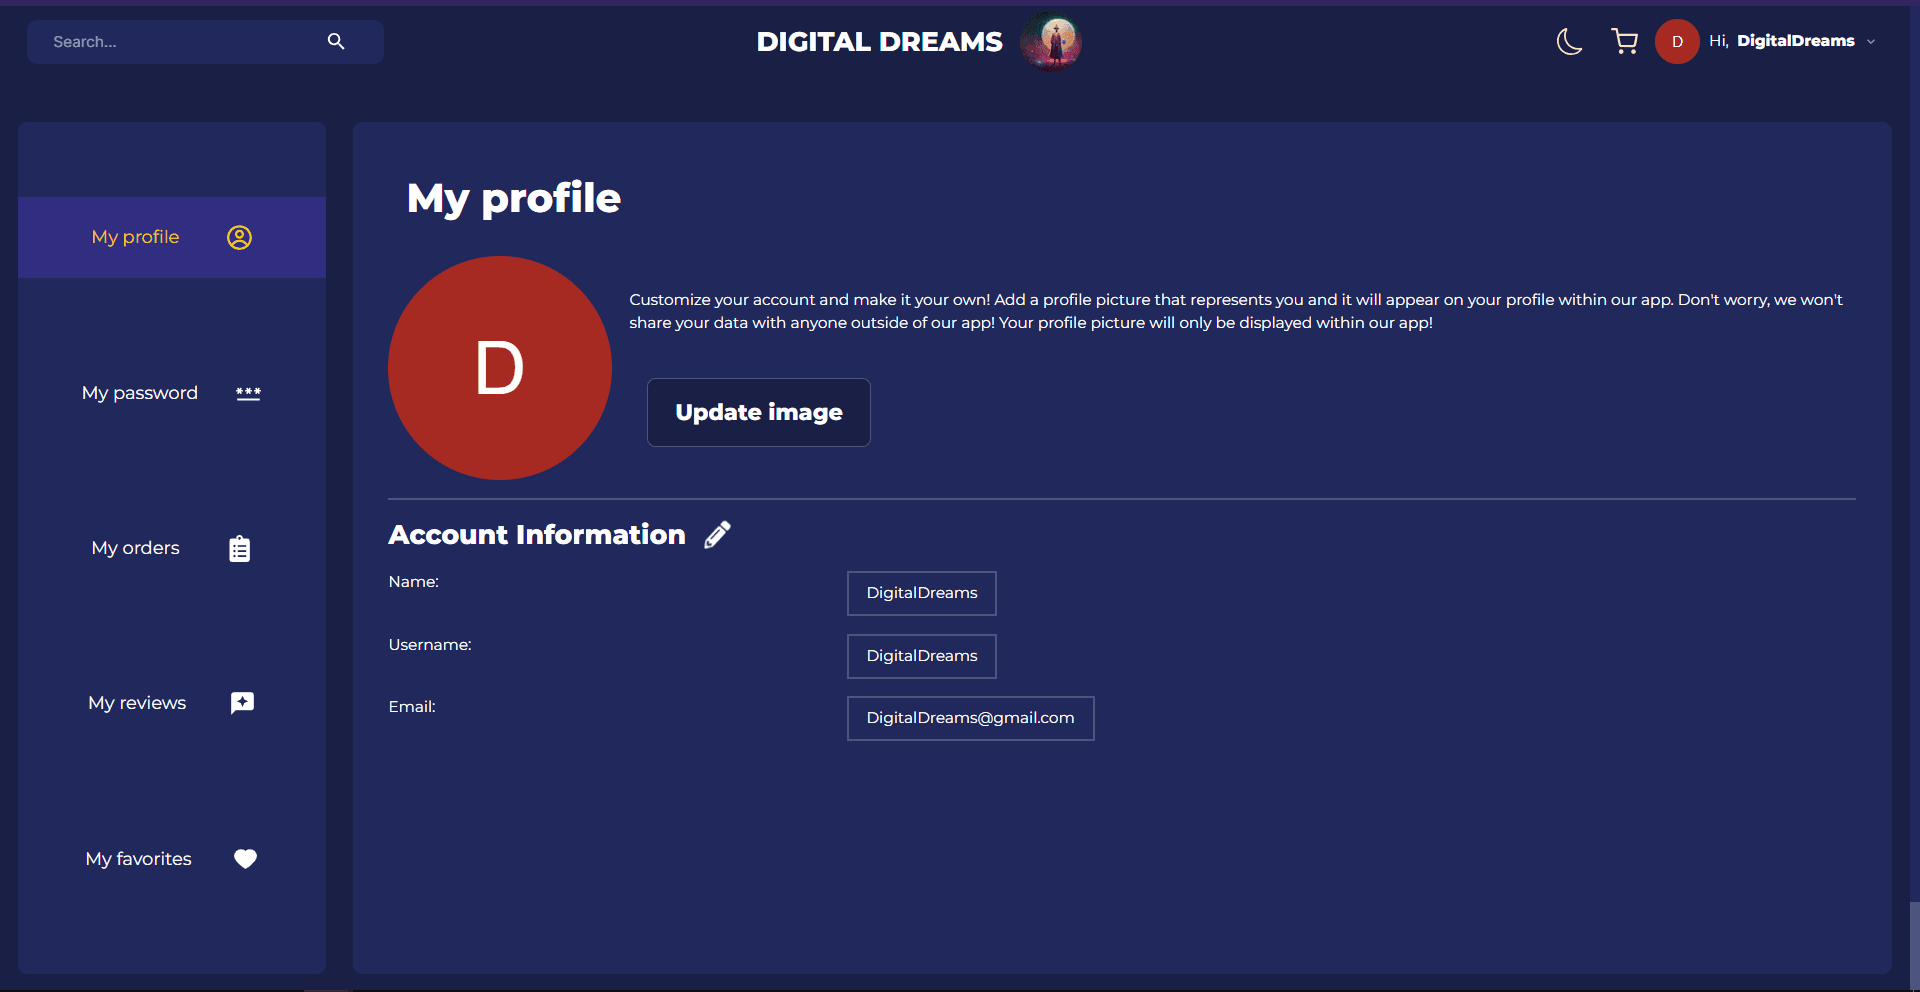Click the My orders clipboard icon

coord(239,549)
